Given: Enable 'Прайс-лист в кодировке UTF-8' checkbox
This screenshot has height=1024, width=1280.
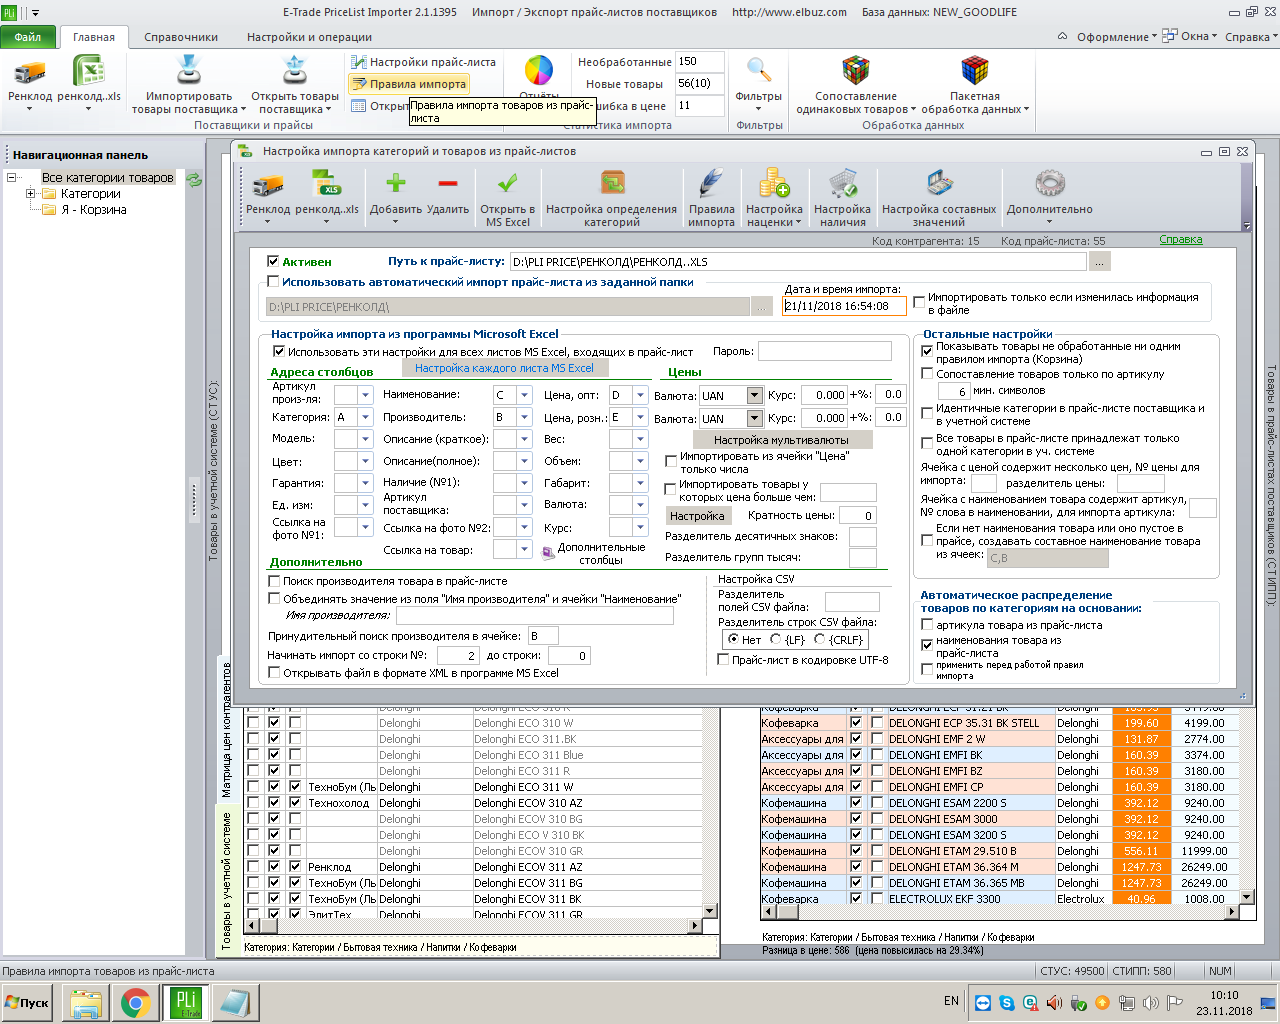Looking at the screenshot, I should (723, 660).
